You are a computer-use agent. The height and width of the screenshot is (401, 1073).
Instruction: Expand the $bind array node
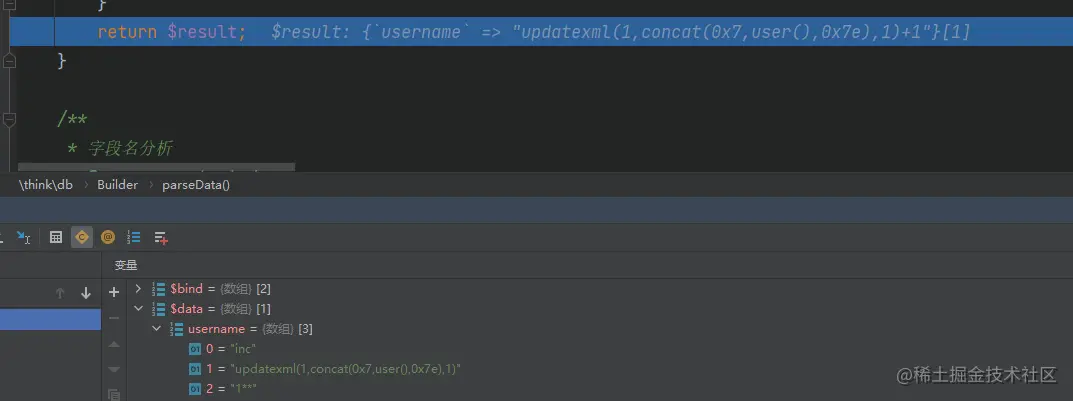pos(138,289)
